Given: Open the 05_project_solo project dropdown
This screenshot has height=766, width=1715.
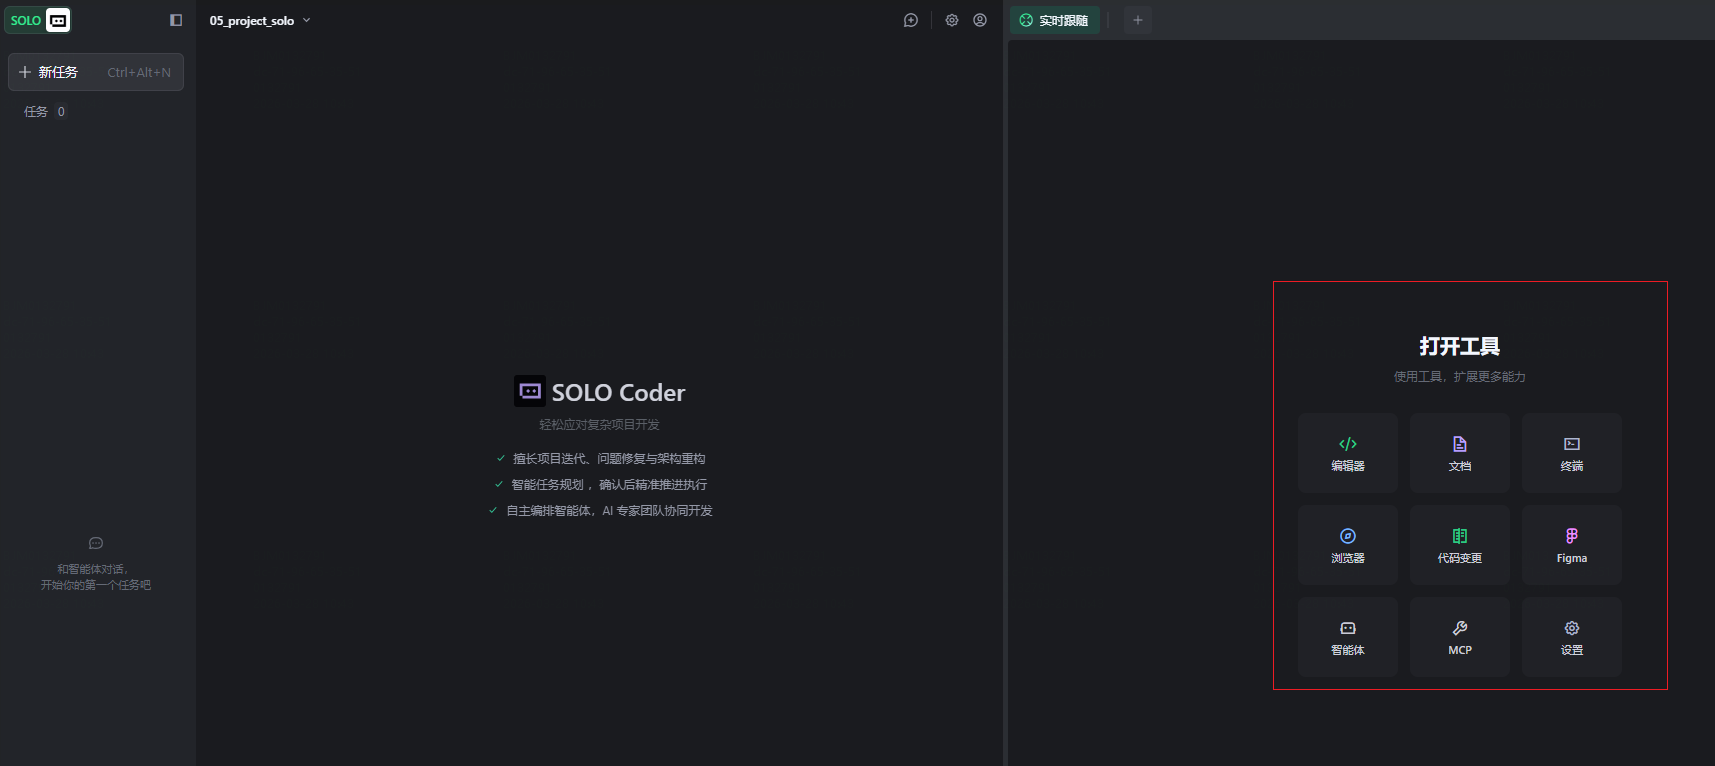Looking at the screenshot, I should (x=260, y=20).
